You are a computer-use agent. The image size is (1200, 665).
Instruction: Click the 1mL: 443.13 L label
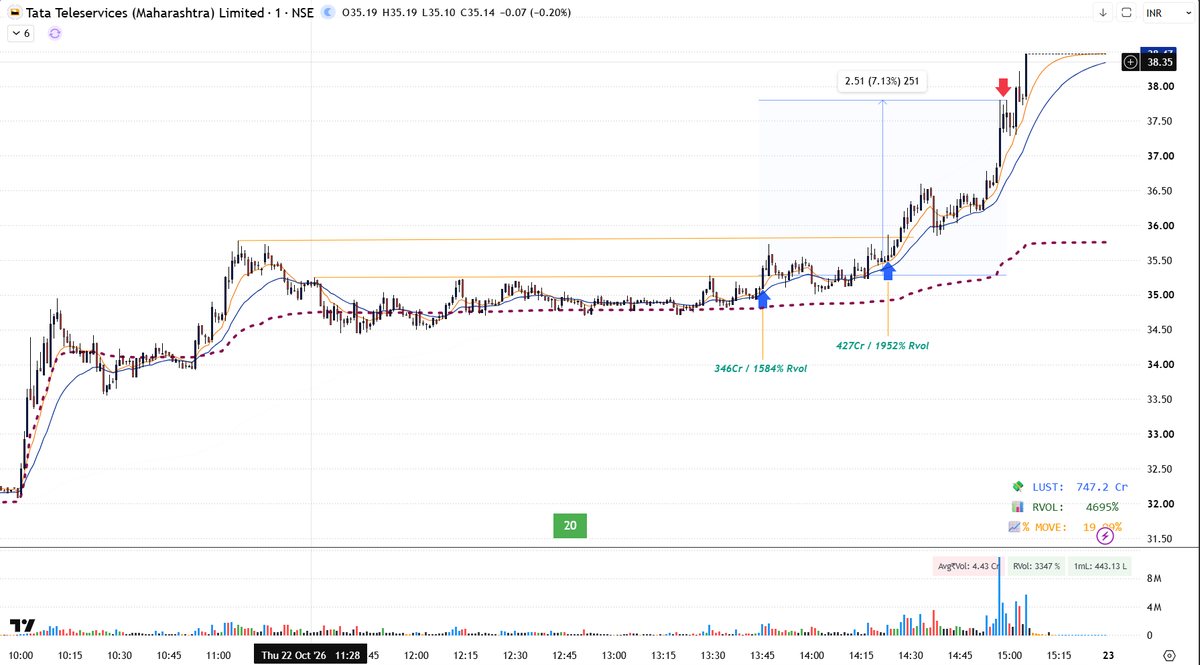[1100, 566]
